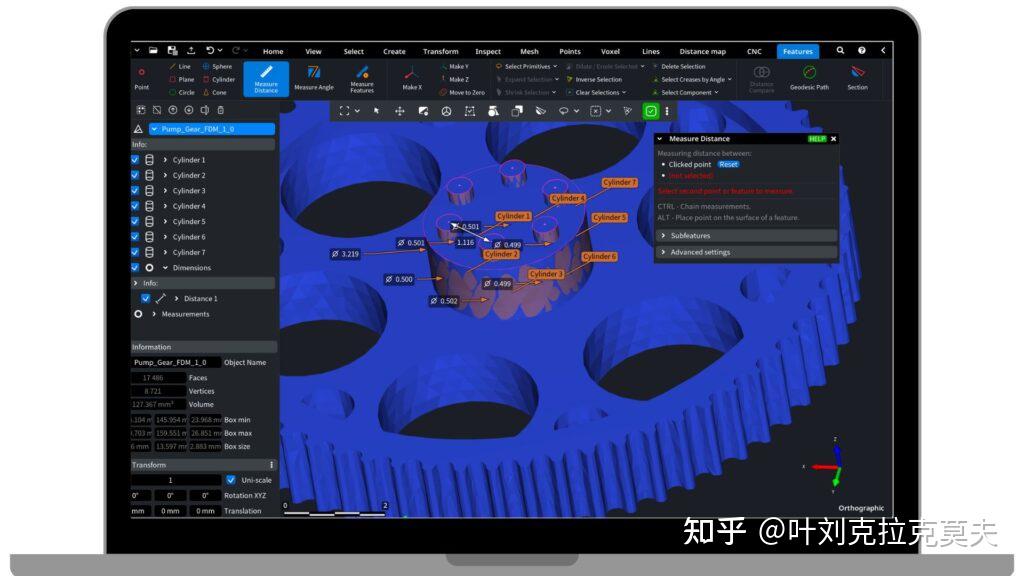1024x576 pixels.
Task: Open Select Primitives dropdown
Action: click(526, 67)
